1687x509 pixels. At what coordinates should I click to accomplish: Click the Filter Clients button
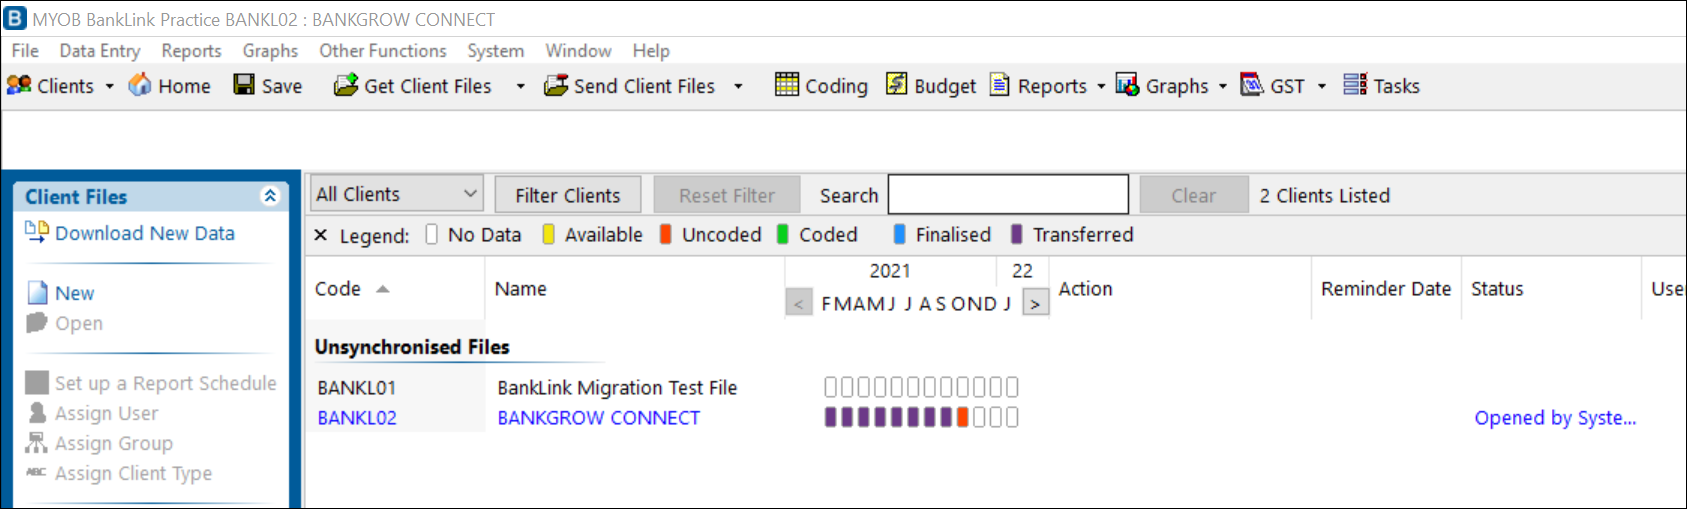tap(567, 195)
